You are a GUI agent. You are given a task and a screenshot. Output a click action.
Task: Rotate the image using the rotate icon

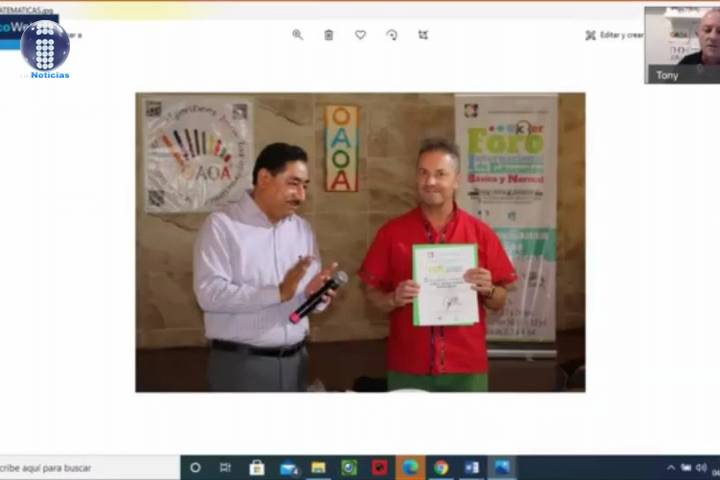[392, 35]
